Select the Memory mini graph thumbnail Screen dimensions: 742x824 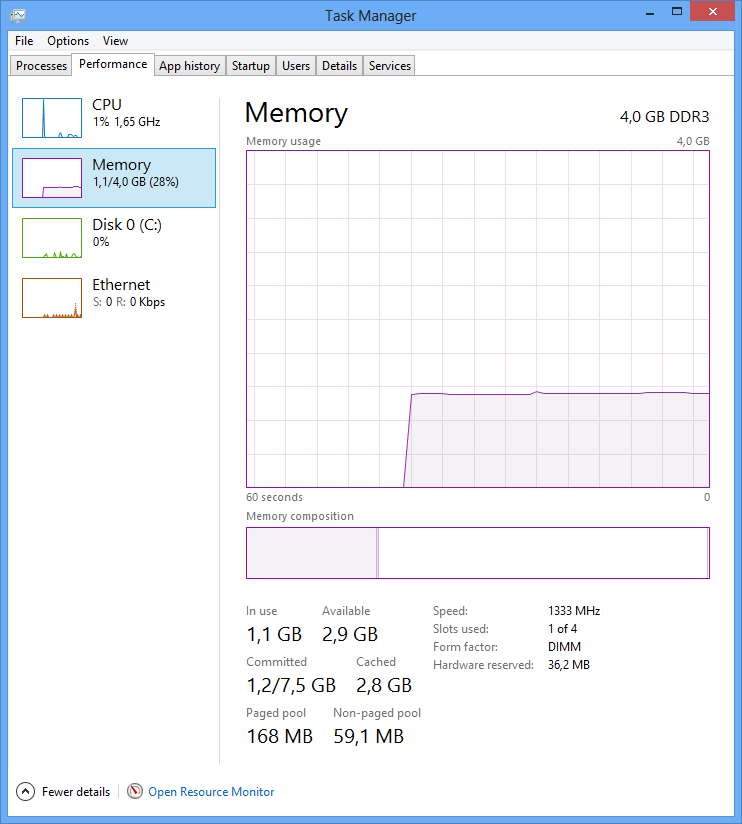point(52,178)
